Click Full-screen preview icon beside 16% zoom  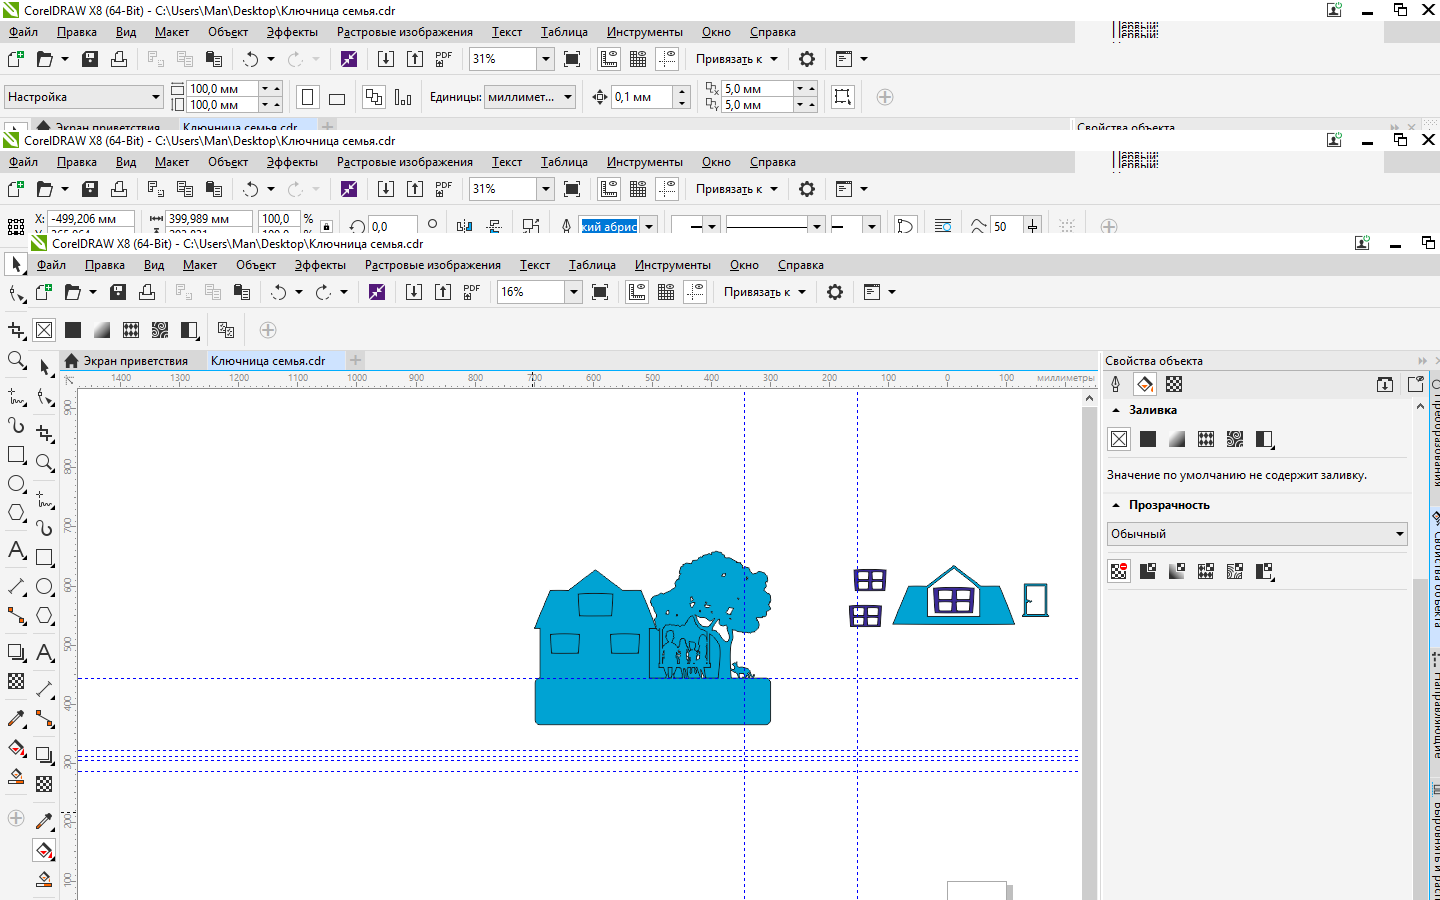(600, 292)
